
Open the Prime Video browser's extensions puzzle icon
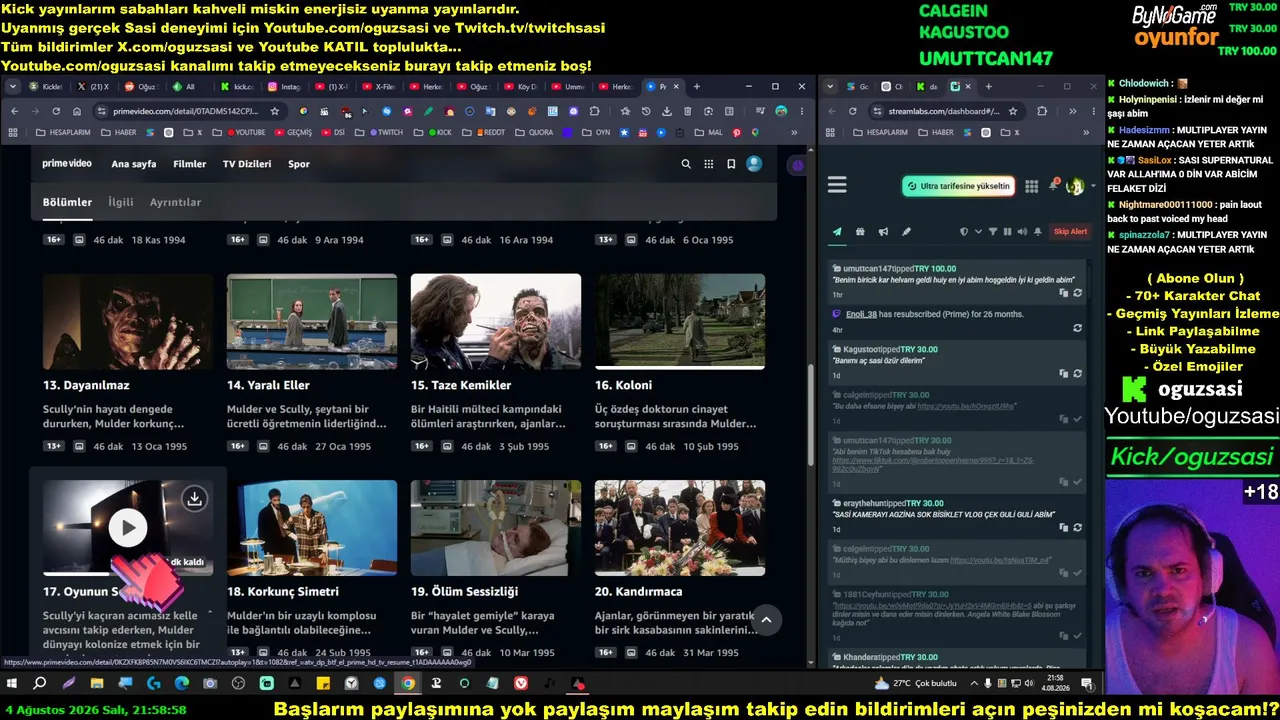point(595,111)
